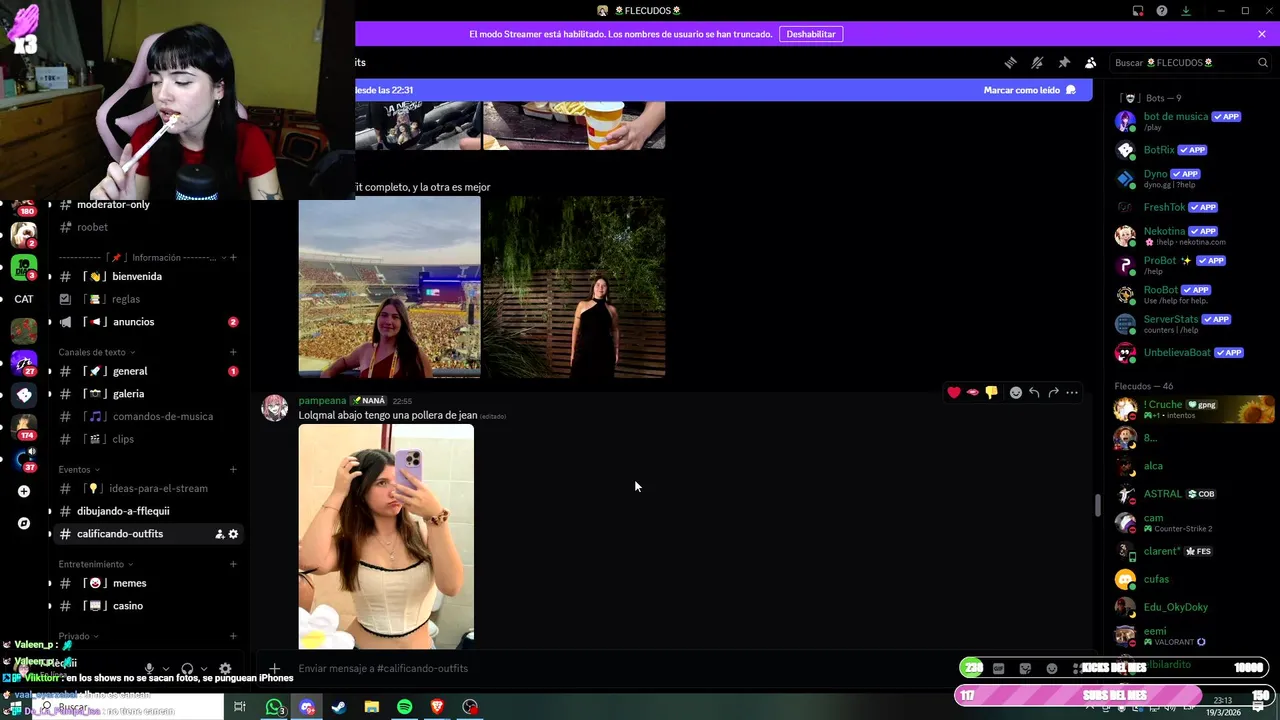Toggle channel notification bell mute
This screenshot has width=1280, height=720.
(1037, 62)
